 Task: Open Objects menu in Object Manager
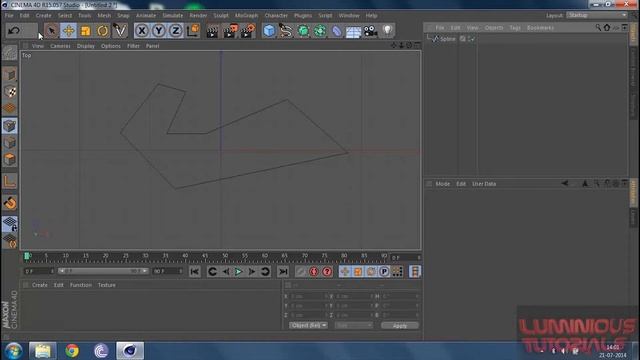494,28
